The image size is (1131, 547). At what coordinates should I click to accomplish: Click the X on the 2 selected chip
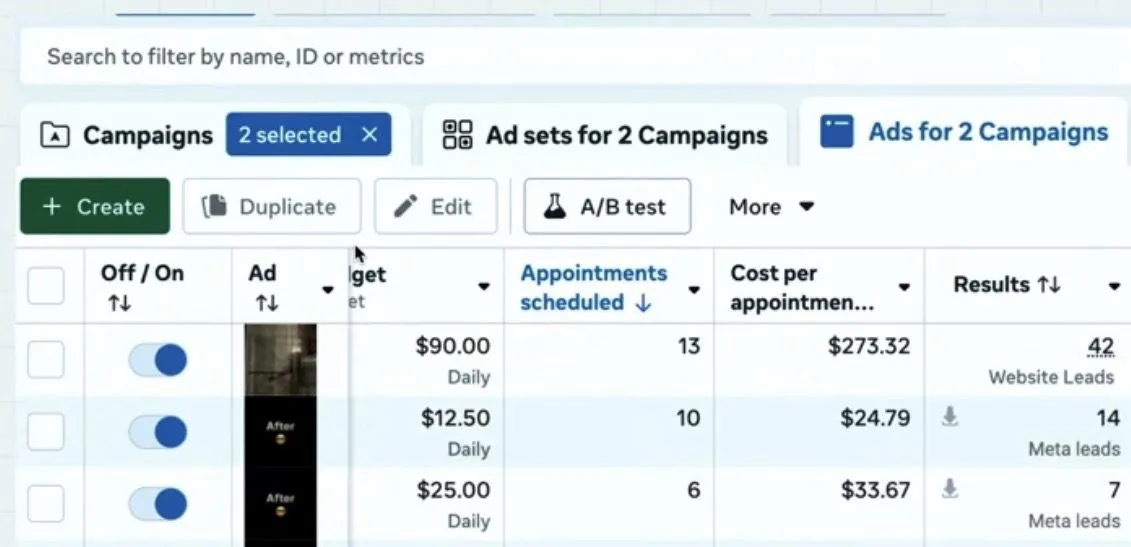(x=369, y=135)
